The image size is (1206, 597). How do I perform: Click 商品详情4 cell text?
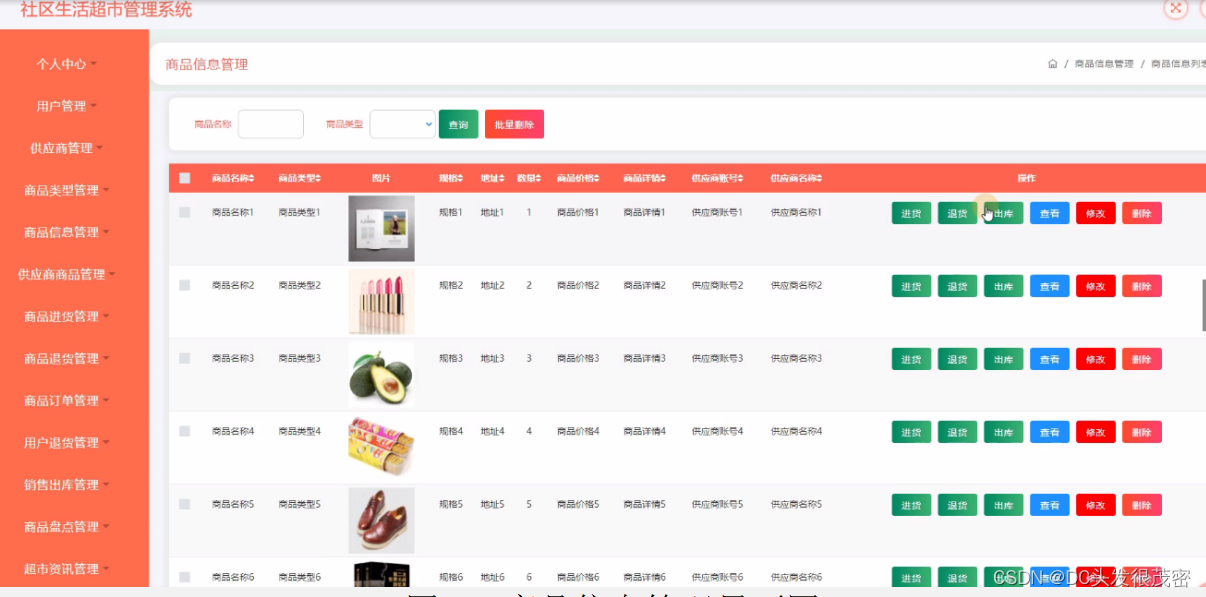click(644, 431)
